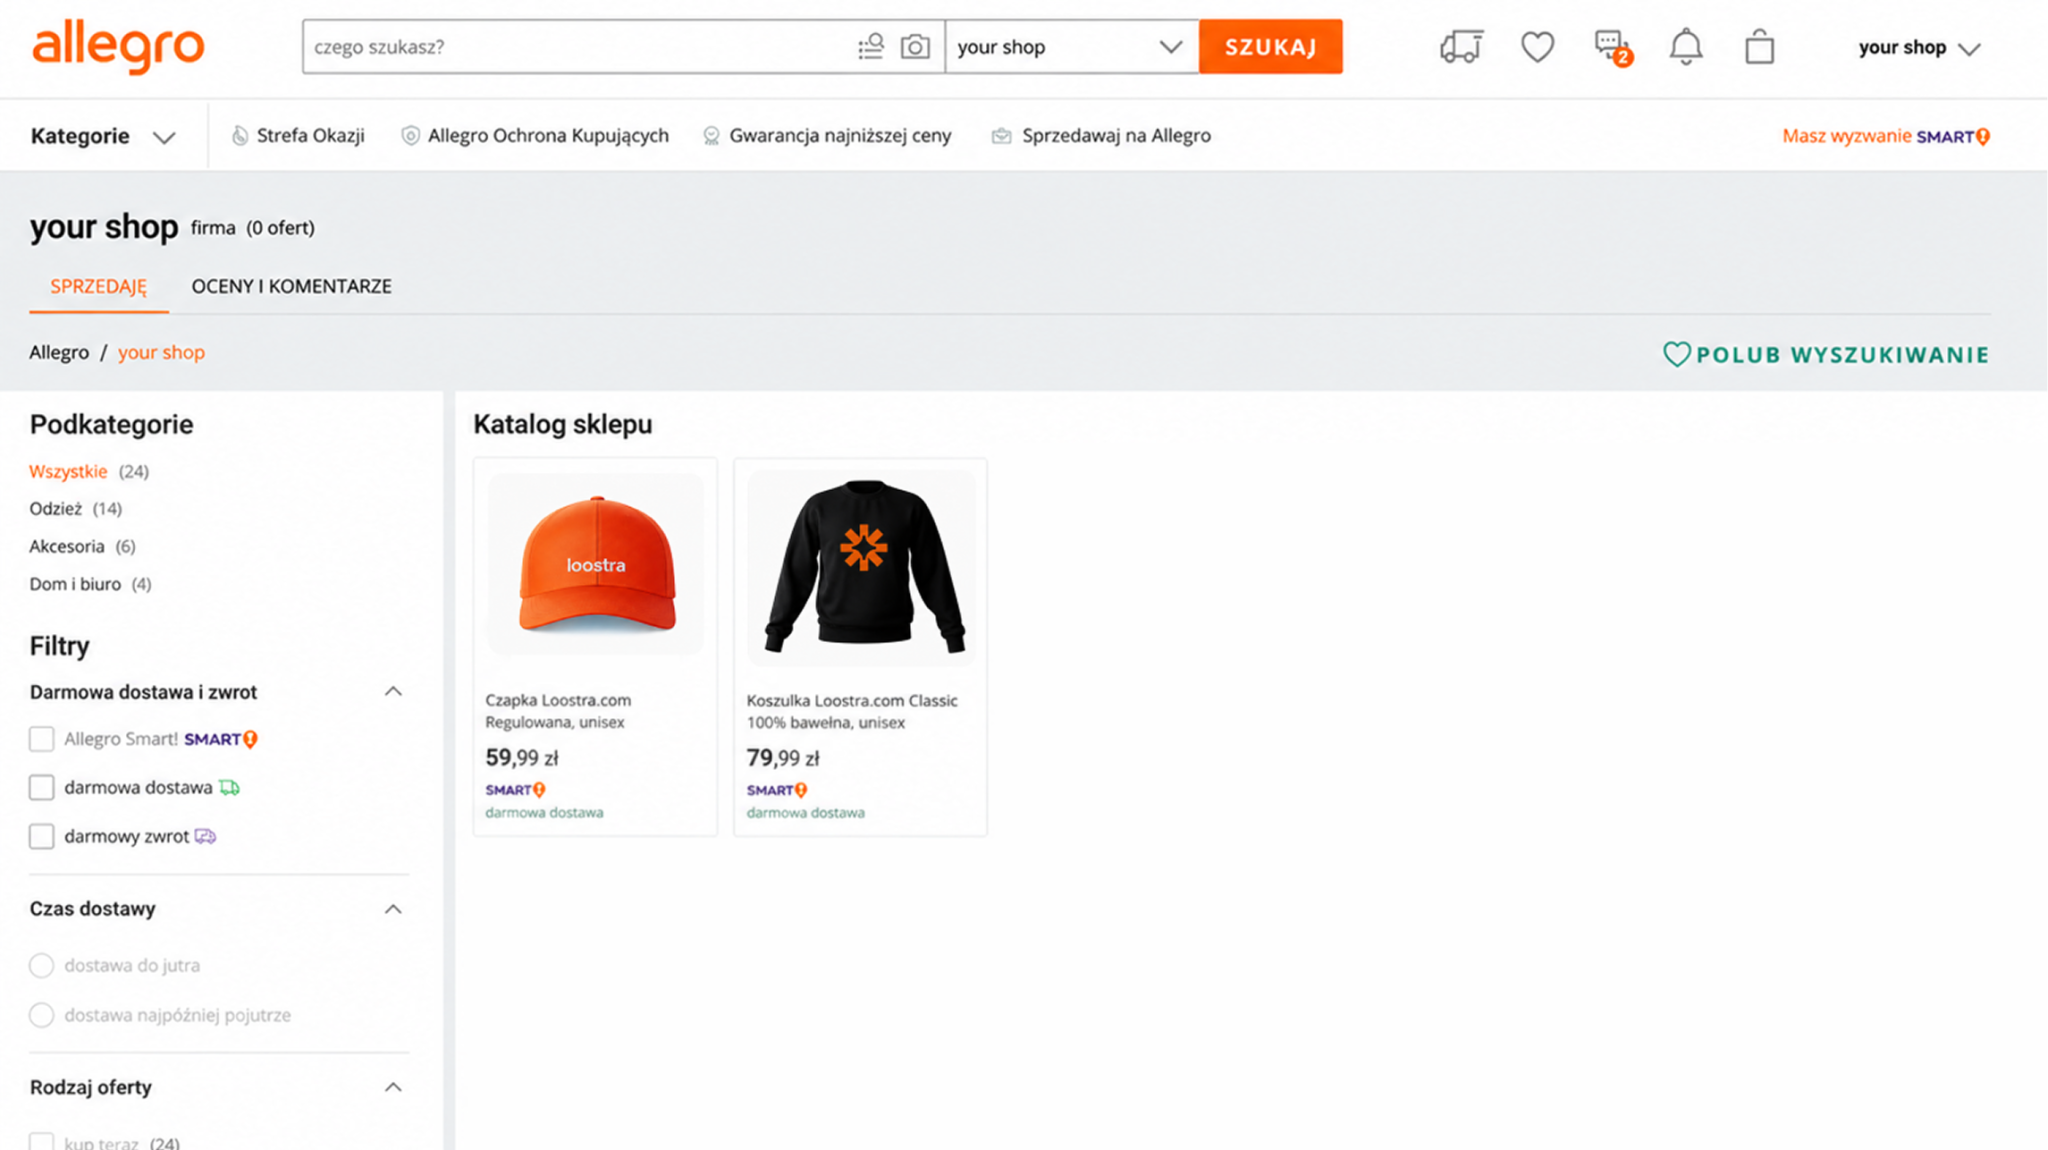Open messages icon with 2 notifications

pos(1612,47)
